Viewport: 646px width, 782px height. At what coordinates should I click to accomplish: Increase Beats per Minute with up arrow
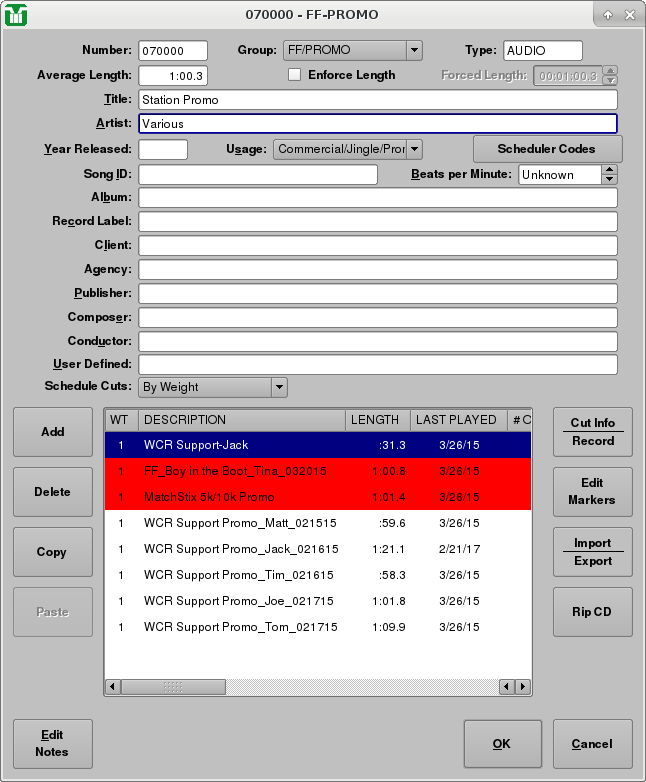609,169
